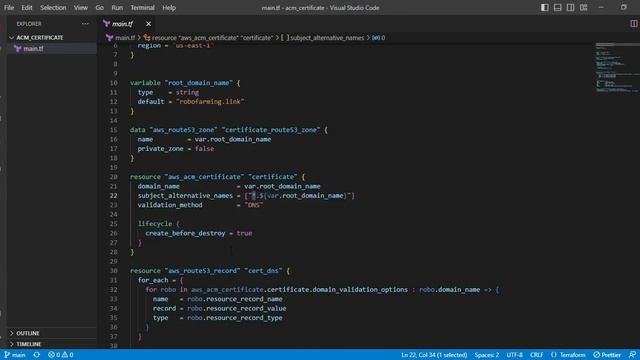The image size is (640, 360).
Task: Open main.tf in the Explorer tree
Action: pos(52,49)
